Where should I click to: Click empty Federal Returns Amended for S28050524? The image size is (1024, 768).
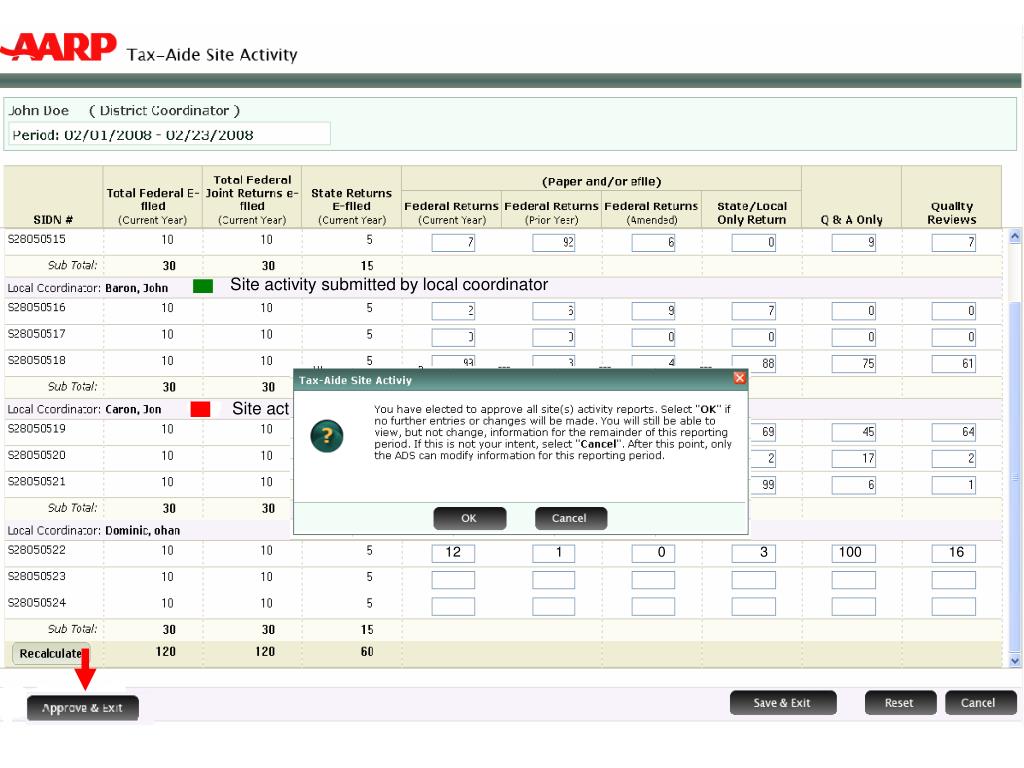[x=653, y=606]
